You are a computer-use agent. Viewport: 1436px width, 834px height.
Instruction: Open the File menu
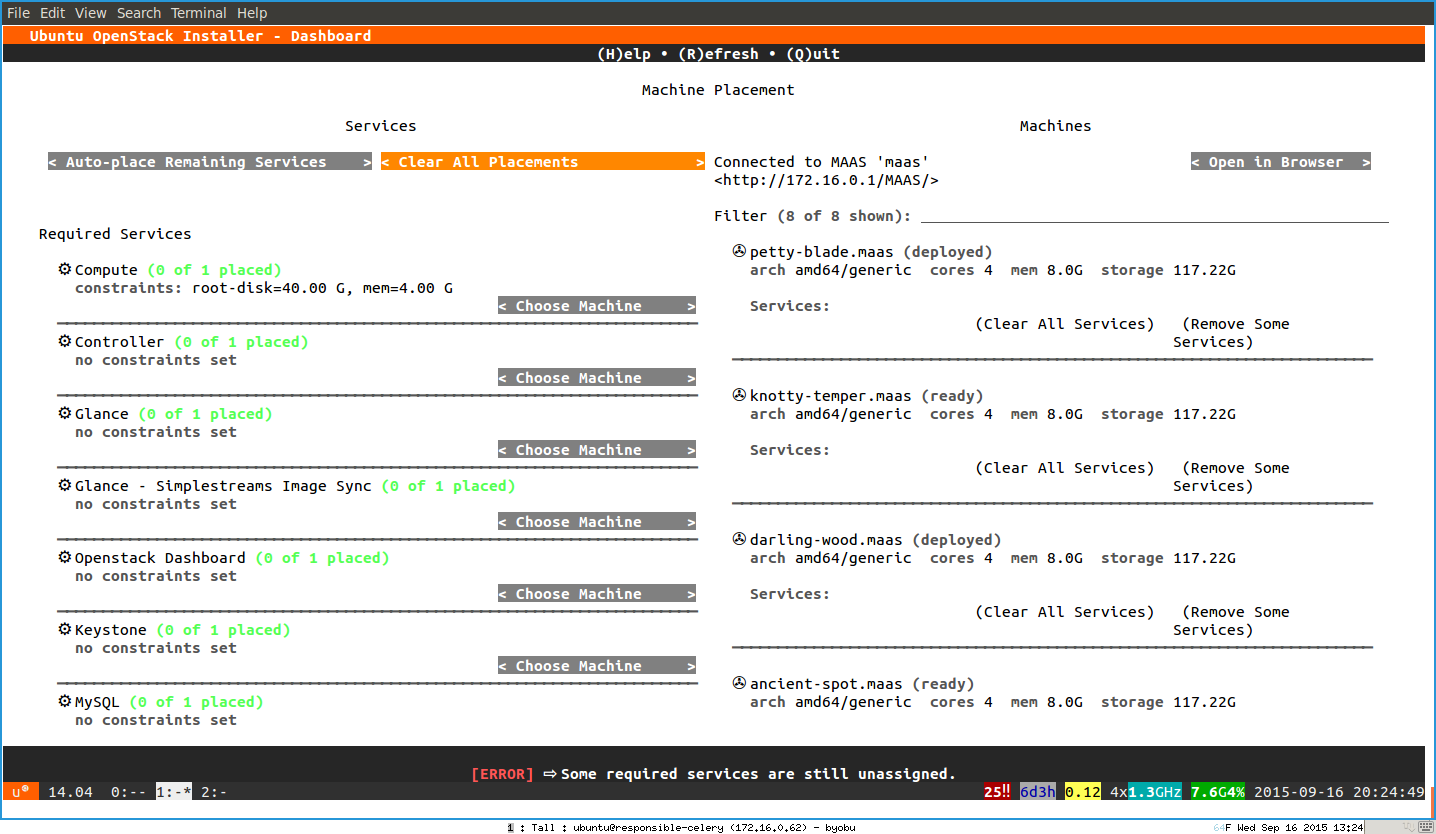coord(18,13)
